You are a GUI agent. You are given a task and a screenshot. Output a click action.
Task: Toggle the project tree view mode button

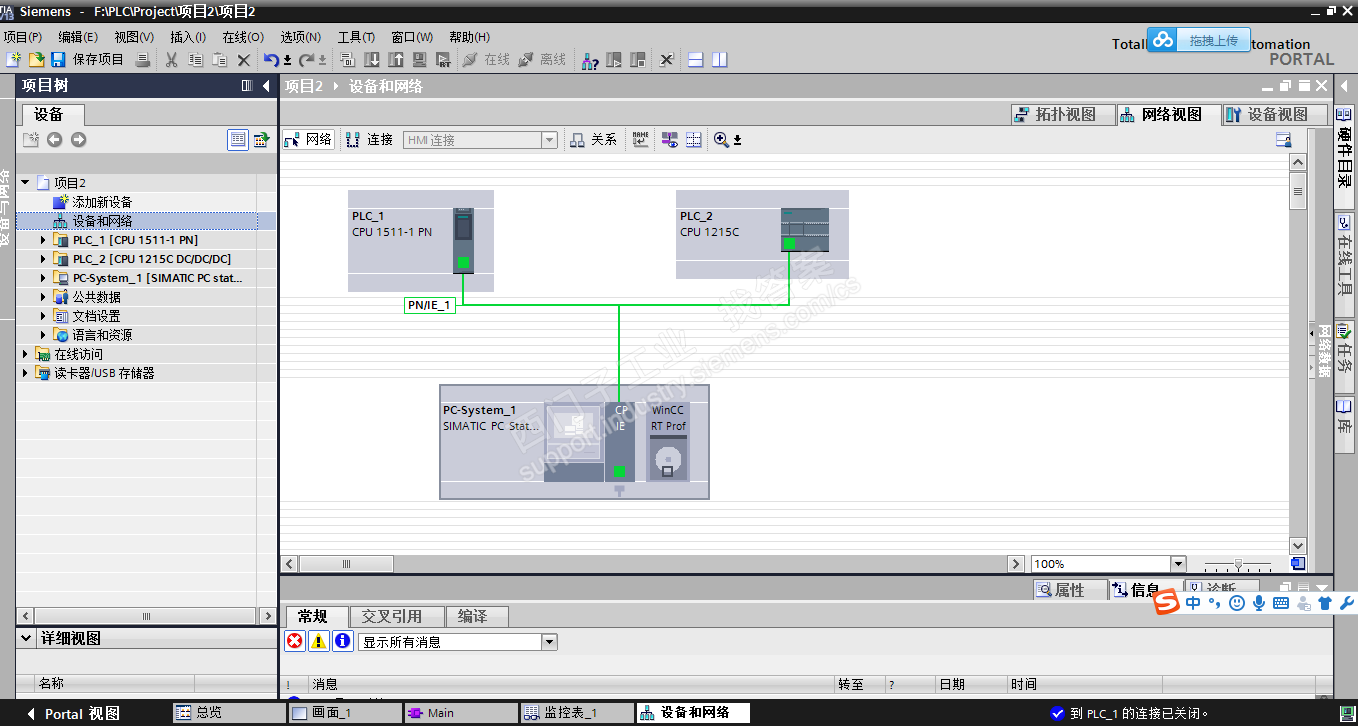(238, 140)
